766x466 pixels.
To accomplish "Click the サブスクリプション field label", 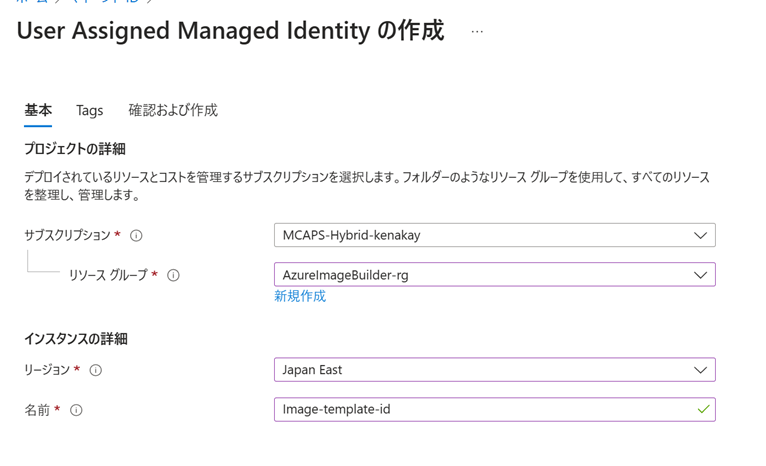I will click(x=67, y=236).
